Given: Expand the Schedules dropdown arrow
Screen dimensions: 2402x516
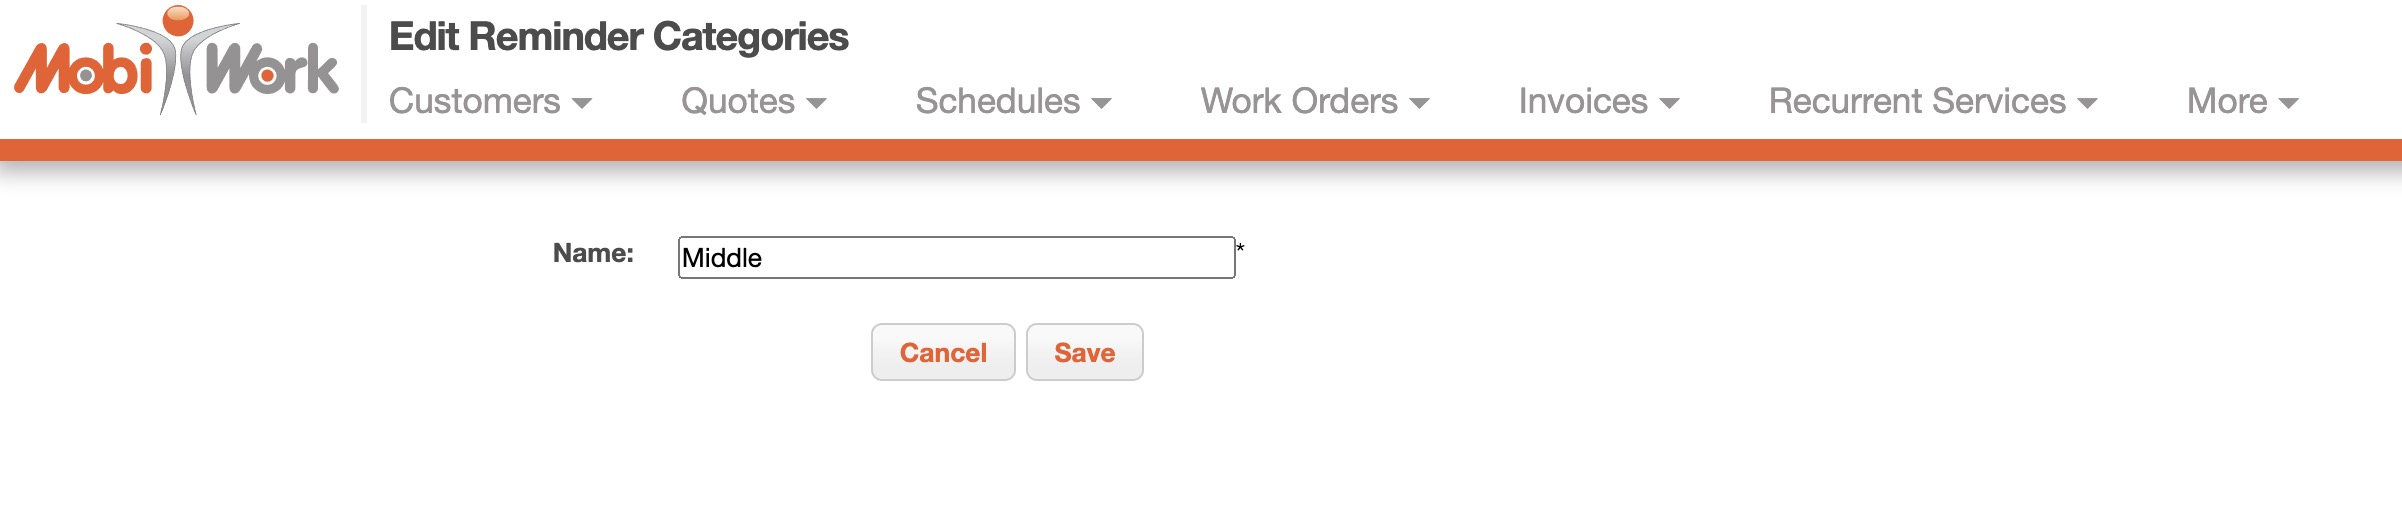Looking at the screenshot, I should (1101, 103).
